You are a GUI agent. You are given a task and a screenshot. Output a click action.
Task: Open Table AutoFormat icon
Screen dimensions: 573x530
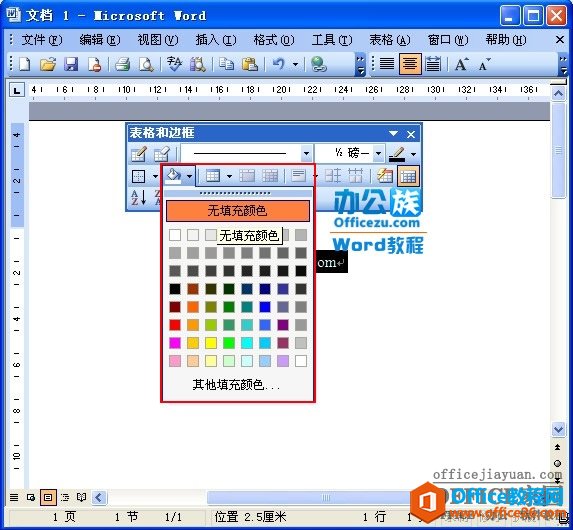384,176
